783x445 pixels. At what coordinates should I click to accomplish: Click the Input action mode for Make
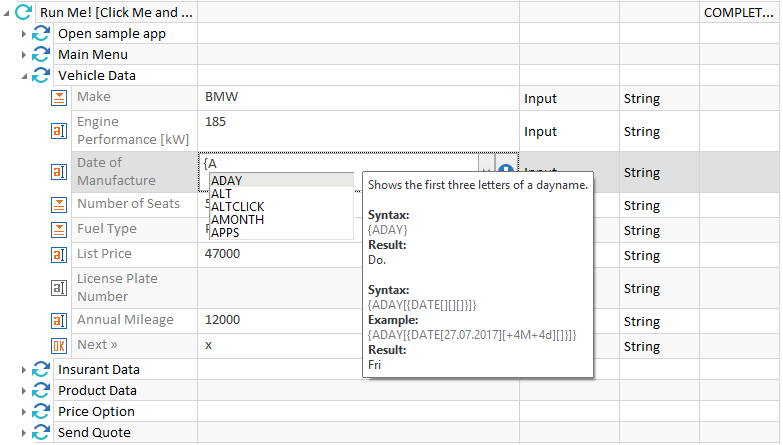coord(540,98)
